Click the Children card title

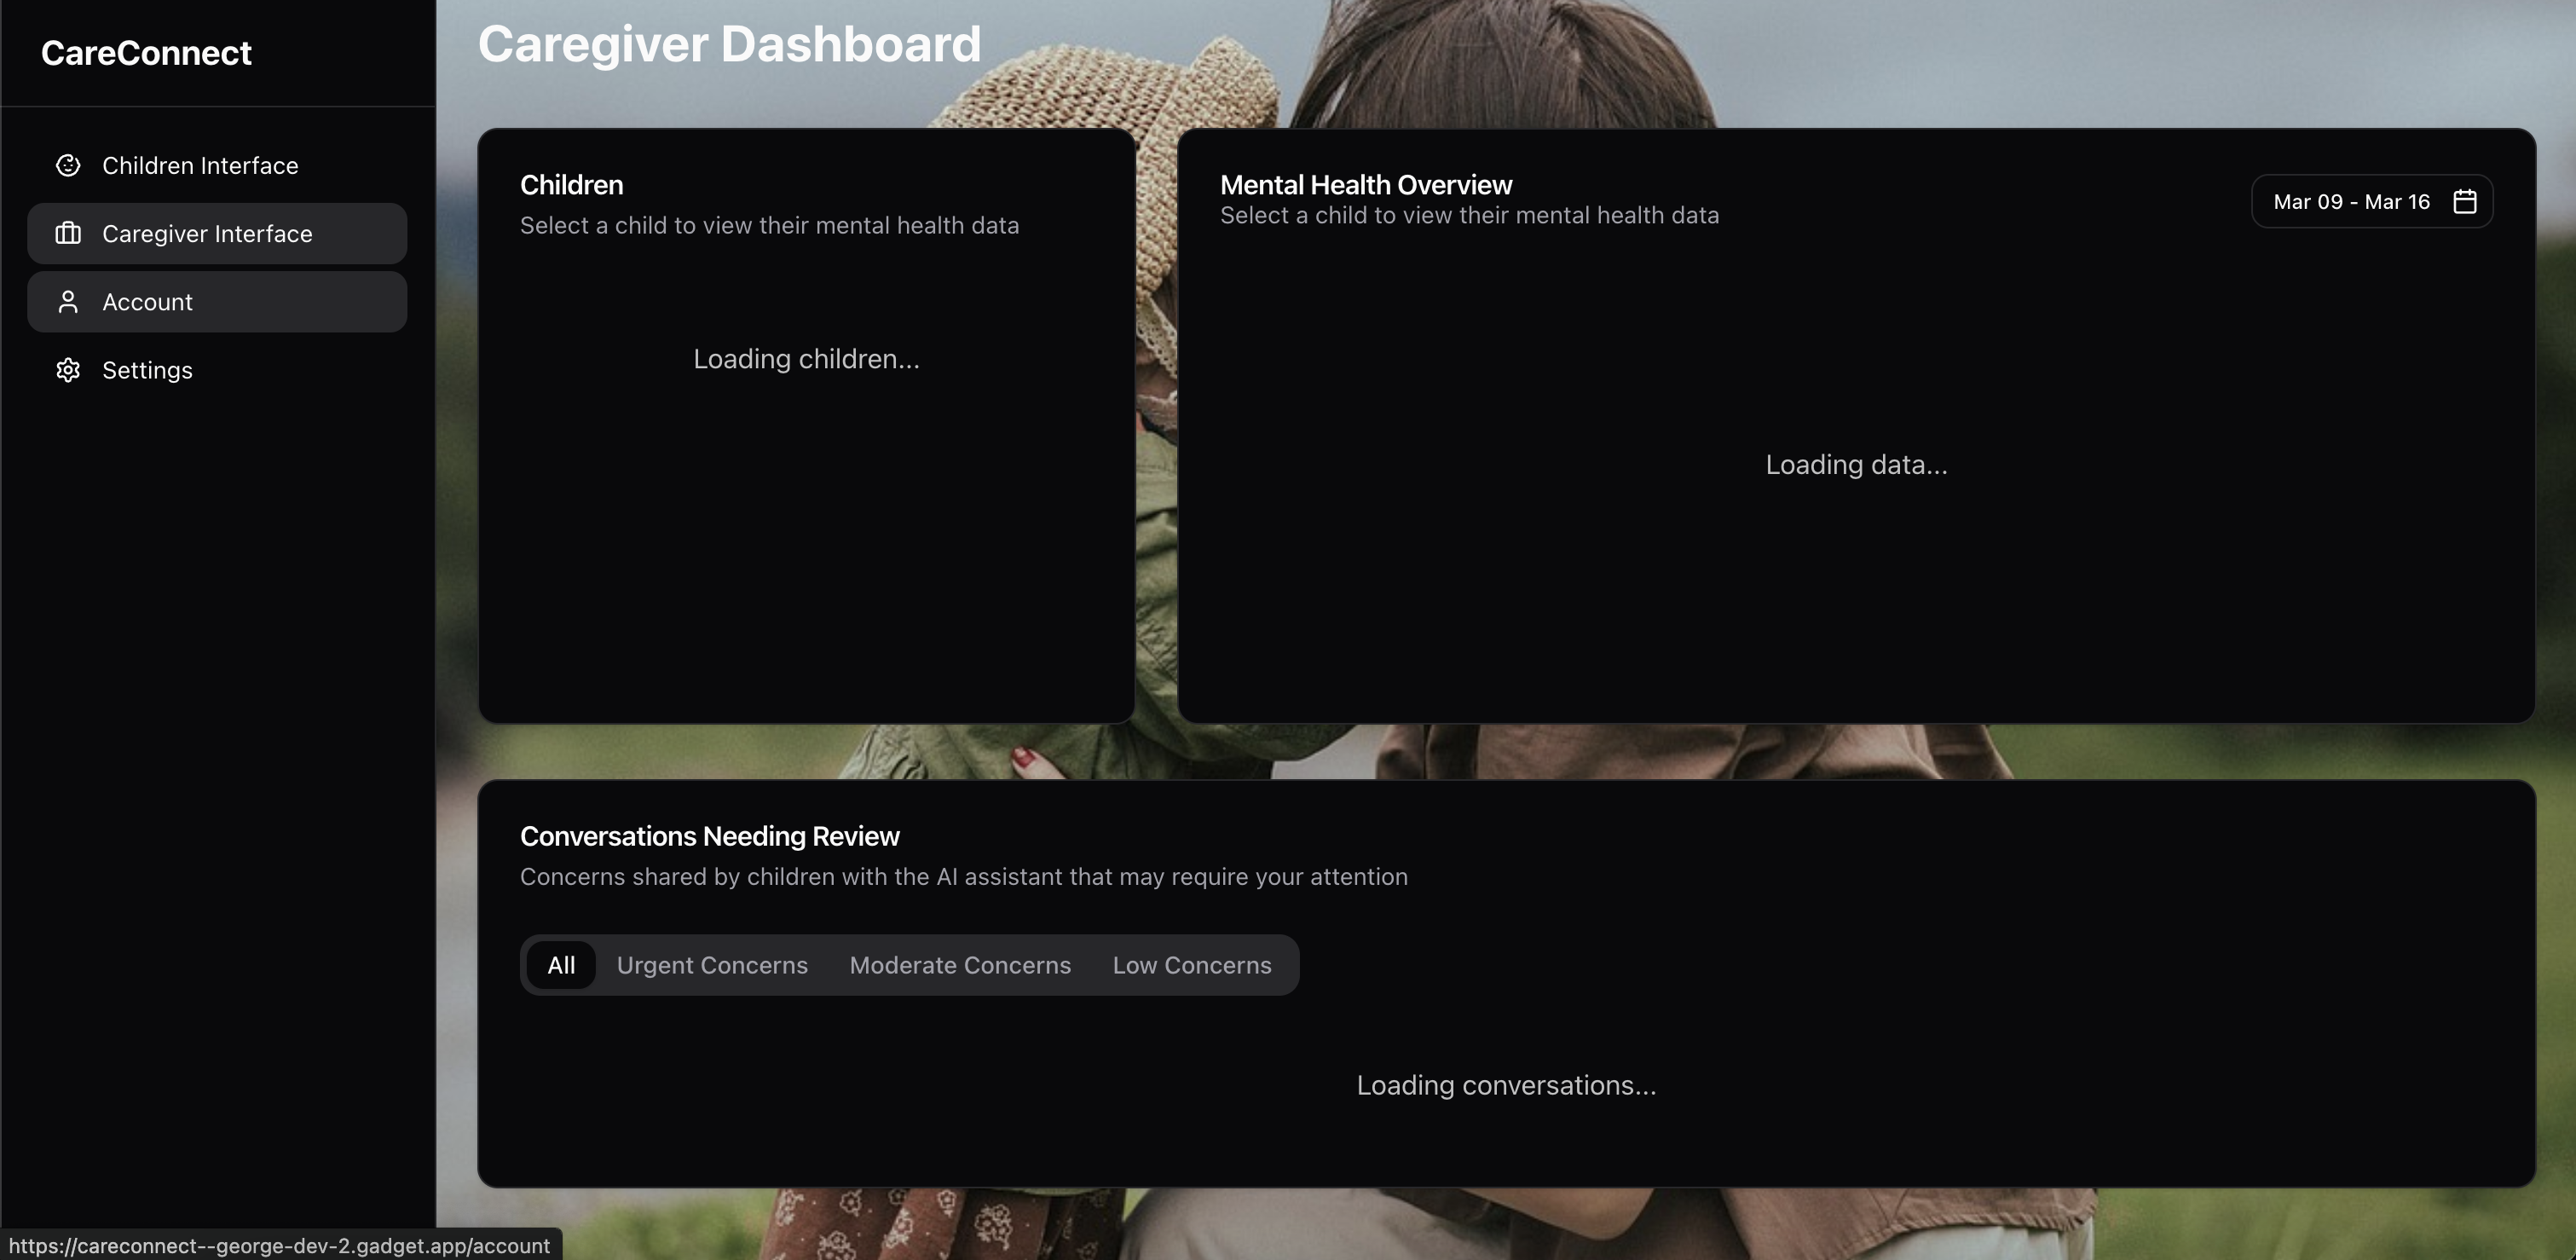coord(571,185)
